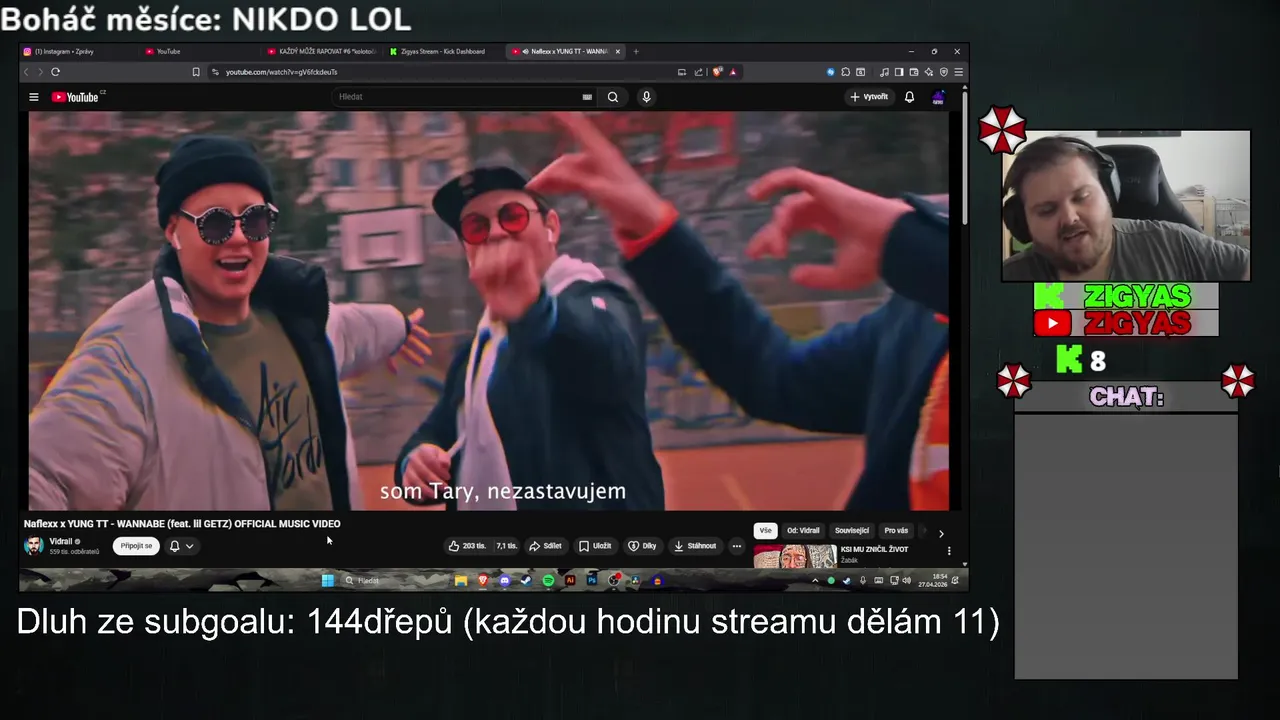Viewport: 1280px width, 720px height.
Task: Select the Od: Vidrail filter chip
Action: tap(803, 531)
